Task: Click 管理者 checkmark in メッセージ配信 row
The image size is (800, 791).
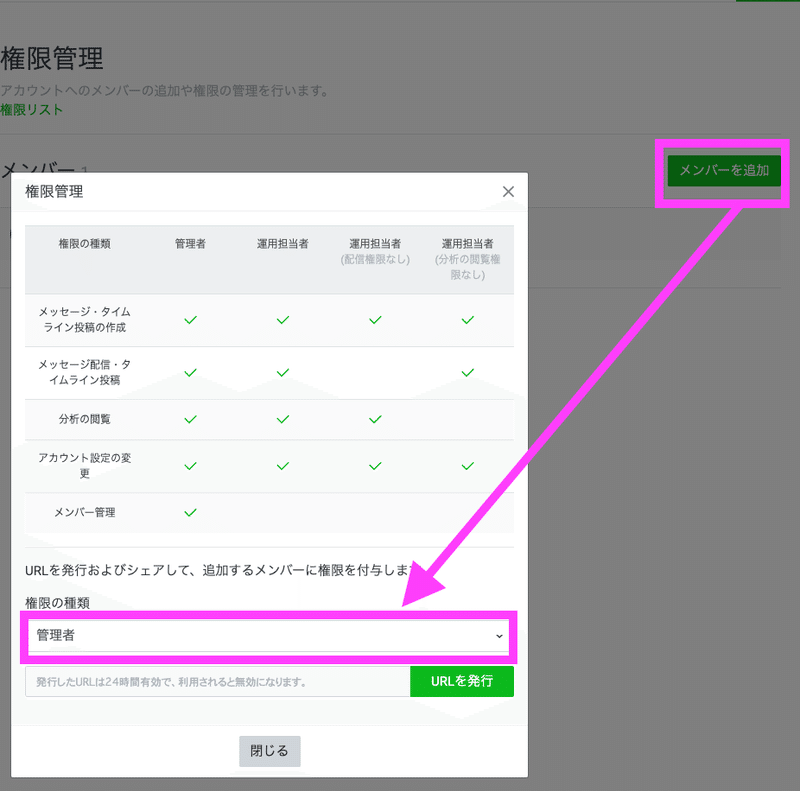Action: (190, 373)
